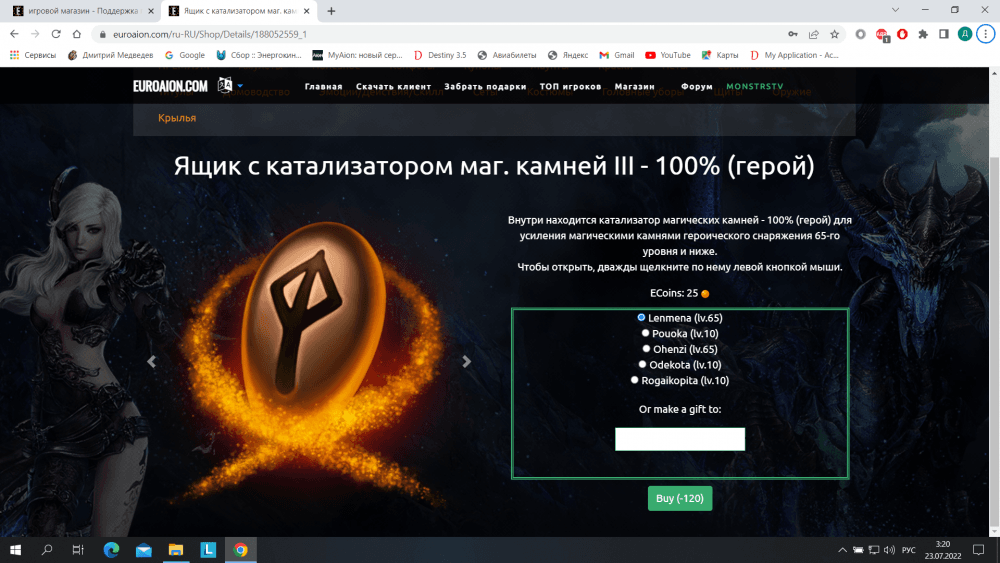Open the share page icon in address bar
1000x563 pixels.
click(x=814, y=34)
